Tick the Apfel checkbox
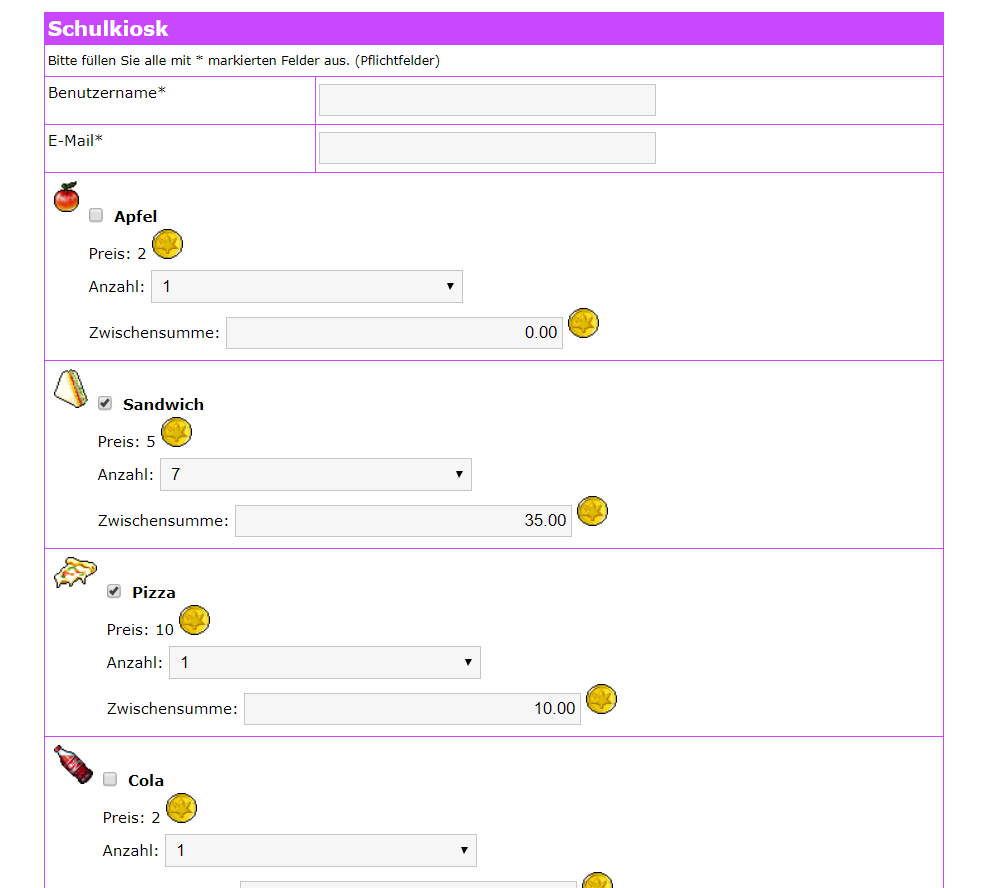The height and width of the screenshot is (888, 984). point(96,215)
